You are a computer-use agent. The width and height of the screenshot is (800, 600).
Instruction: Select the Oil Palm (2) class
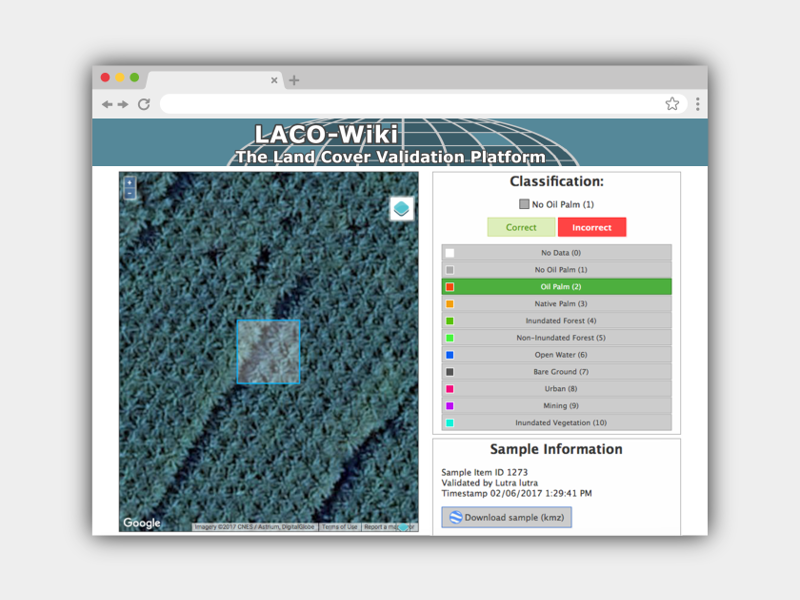pyautogui.click(x=557, y=287)
